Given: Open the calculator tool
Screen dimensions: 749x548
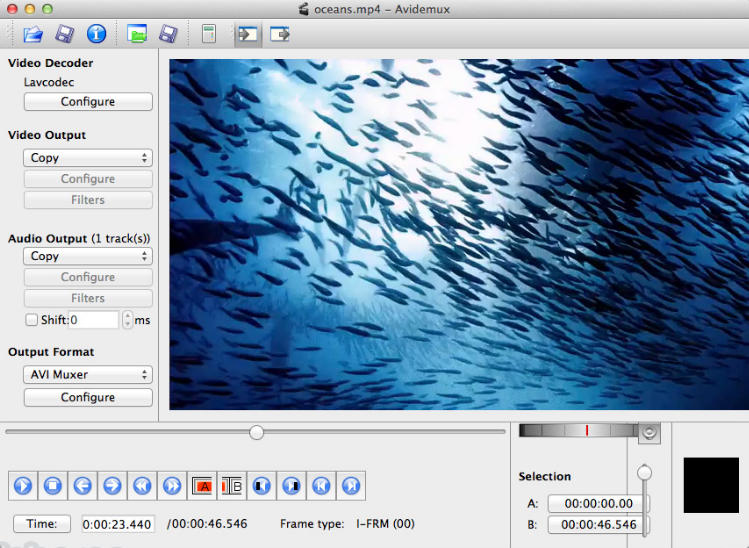Looking at the screenshot, I should click(208, 34).
